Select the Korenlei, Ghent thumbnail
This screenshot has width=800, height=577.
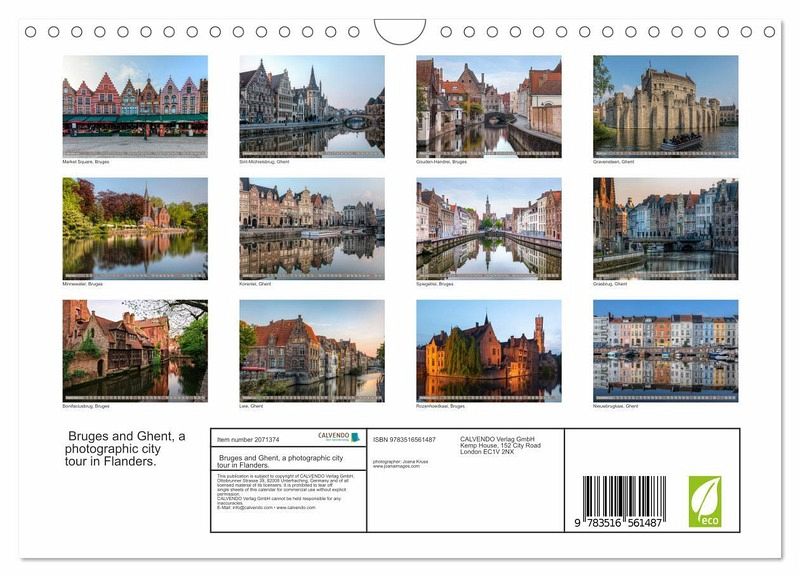311,228
